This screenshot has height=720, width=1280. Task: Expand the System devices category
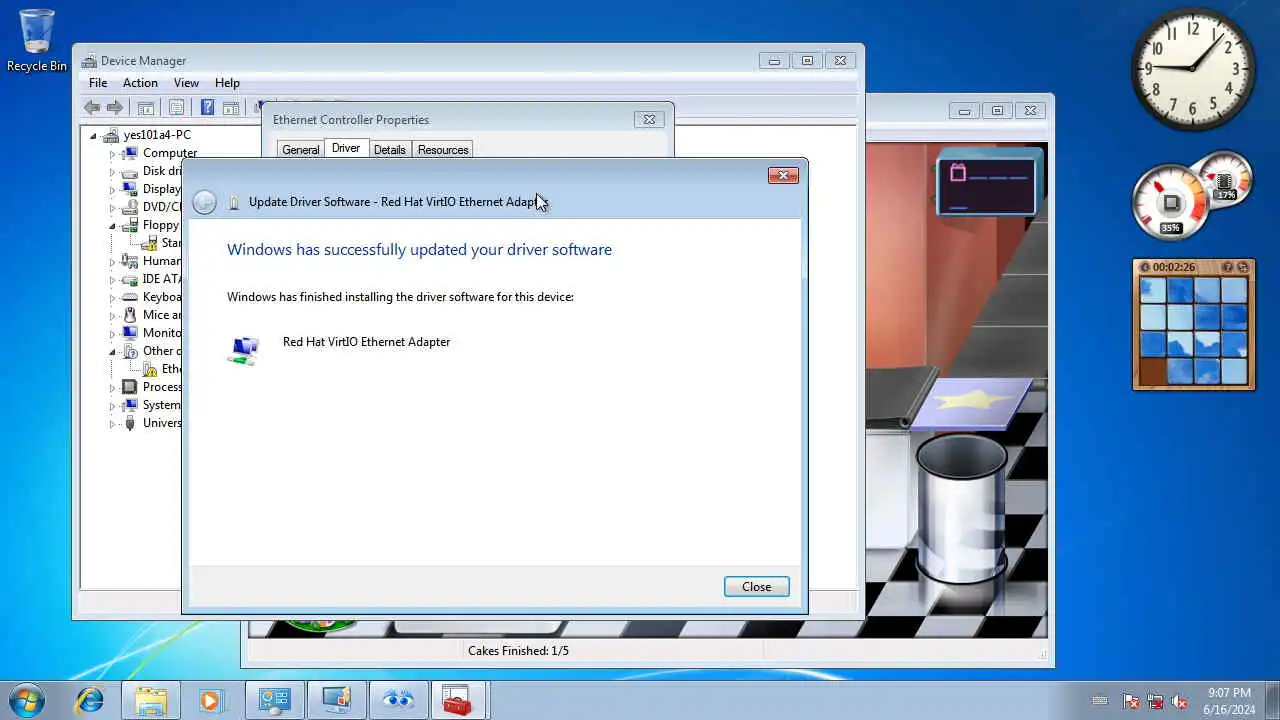(112, 406)
